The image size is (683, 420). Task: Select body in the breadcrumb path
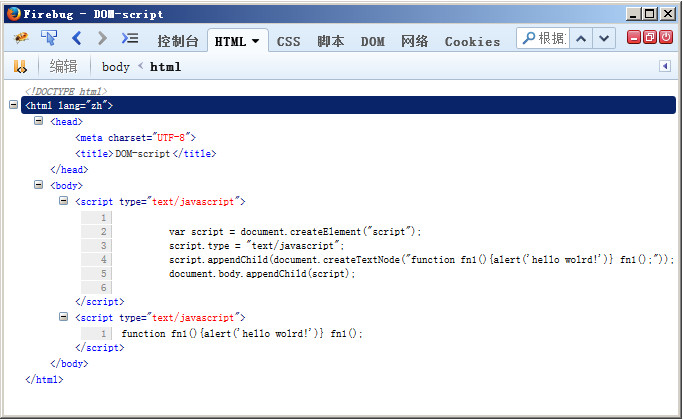(x=116, y=67)
